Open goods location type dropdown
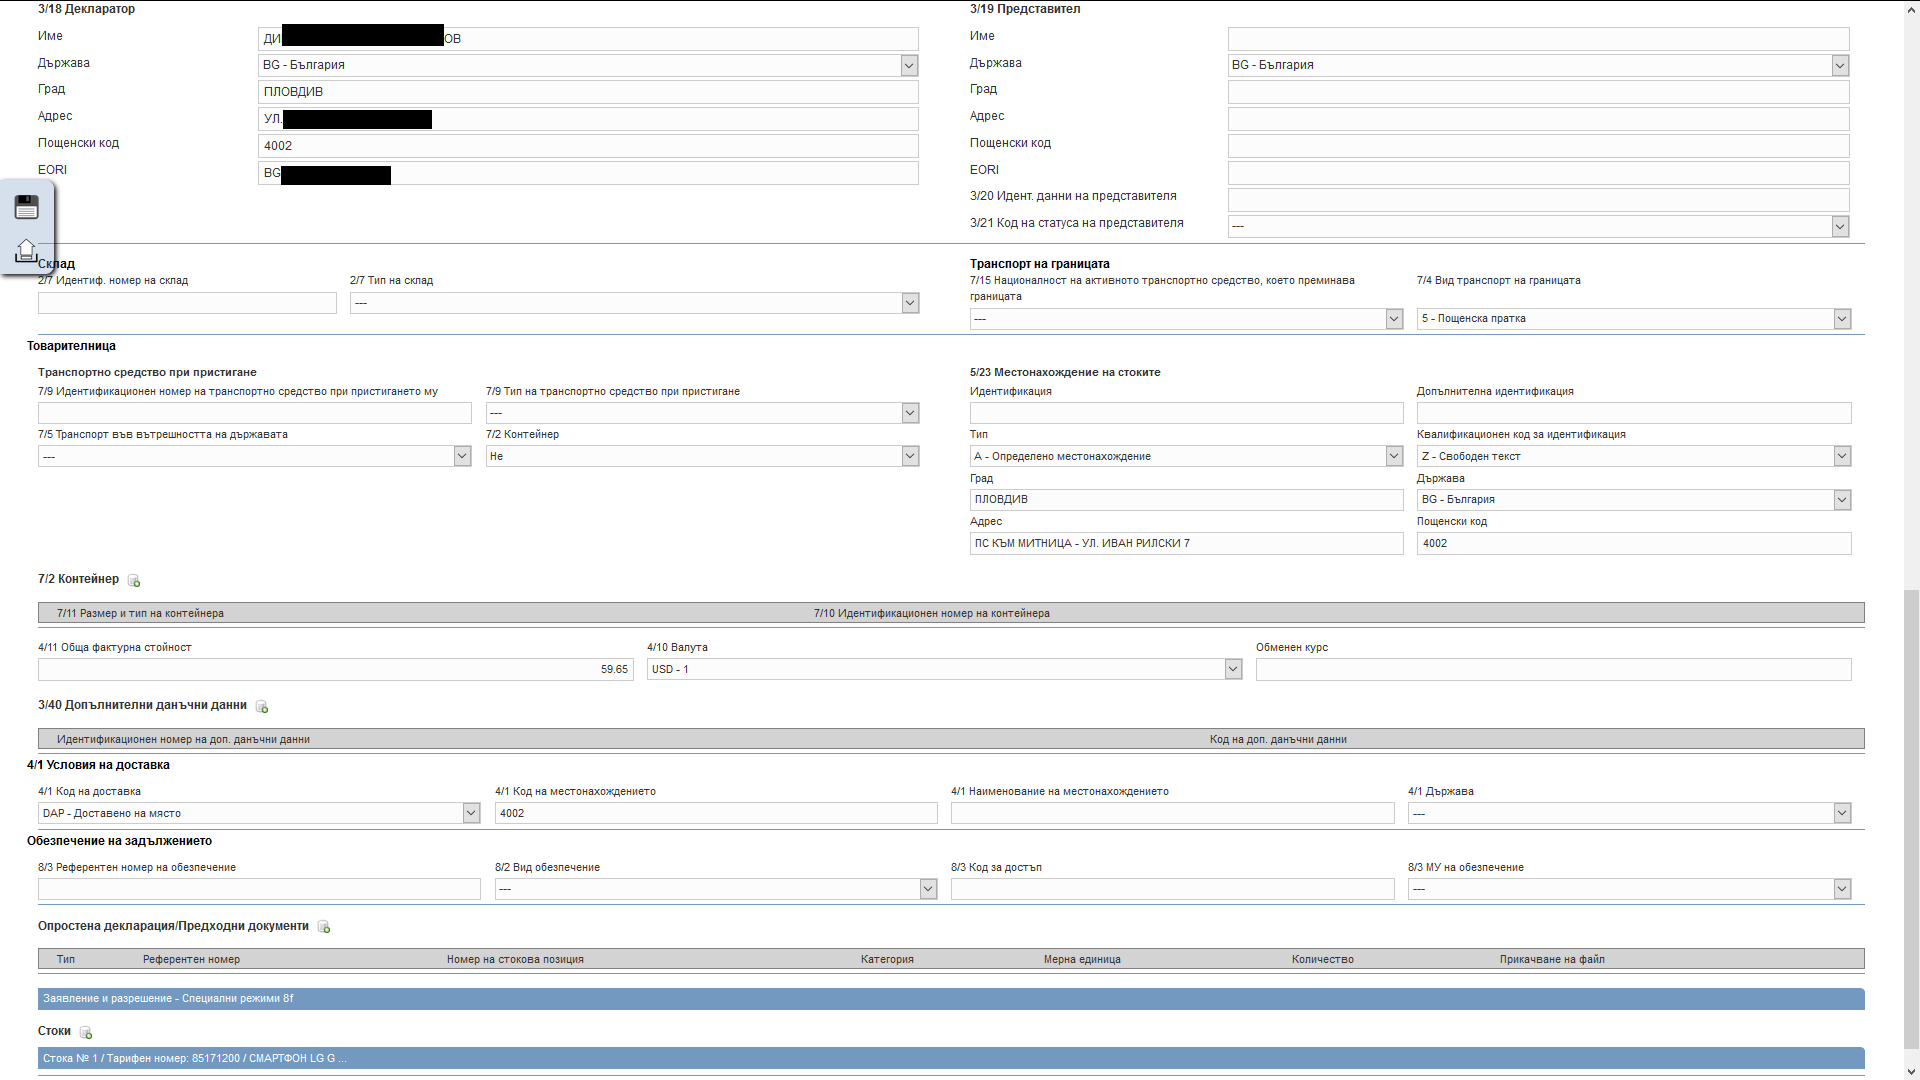The image size is (1920, 1080). point(1393,456)
